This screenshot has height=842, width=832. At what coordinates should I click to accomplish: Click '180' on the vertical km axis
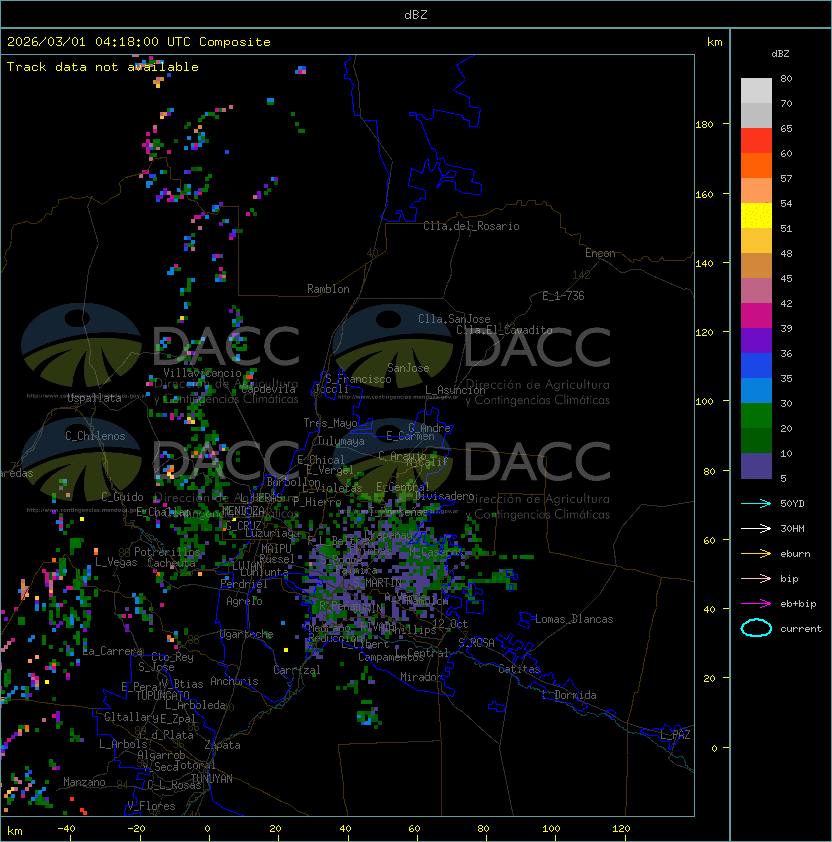(x=704, y=125)
